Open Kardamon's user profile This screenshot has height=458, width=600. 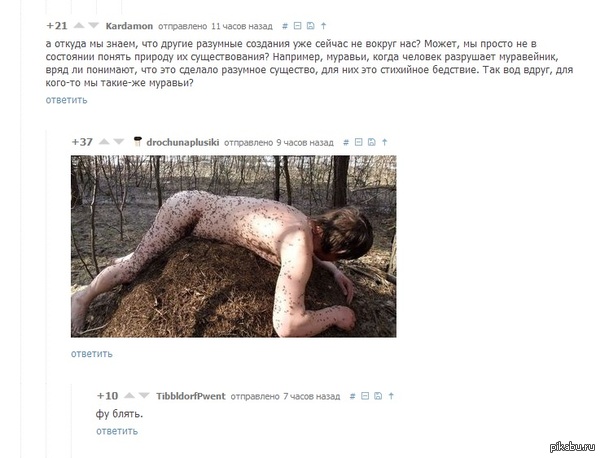click(x=129, y=26)
